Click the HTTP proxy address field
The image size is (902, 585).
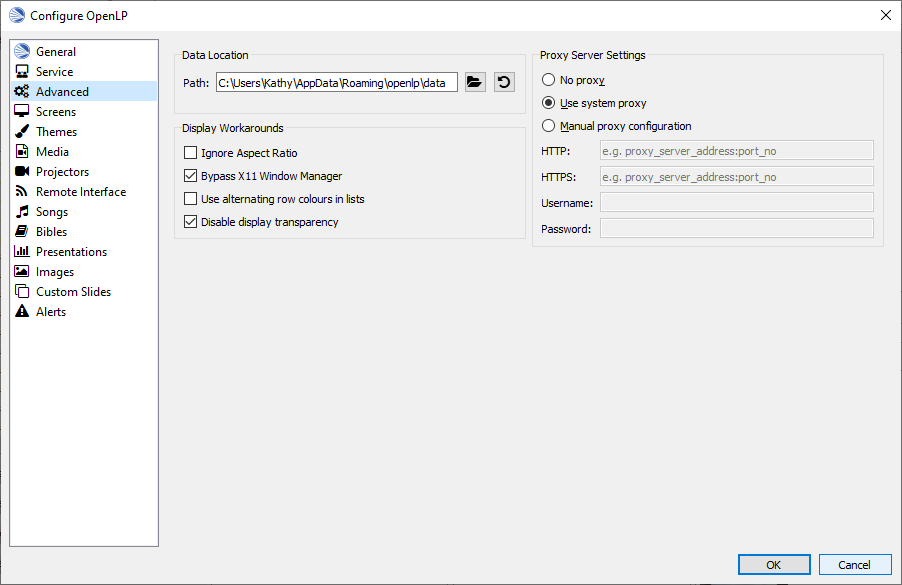click(x=737, y=151)
